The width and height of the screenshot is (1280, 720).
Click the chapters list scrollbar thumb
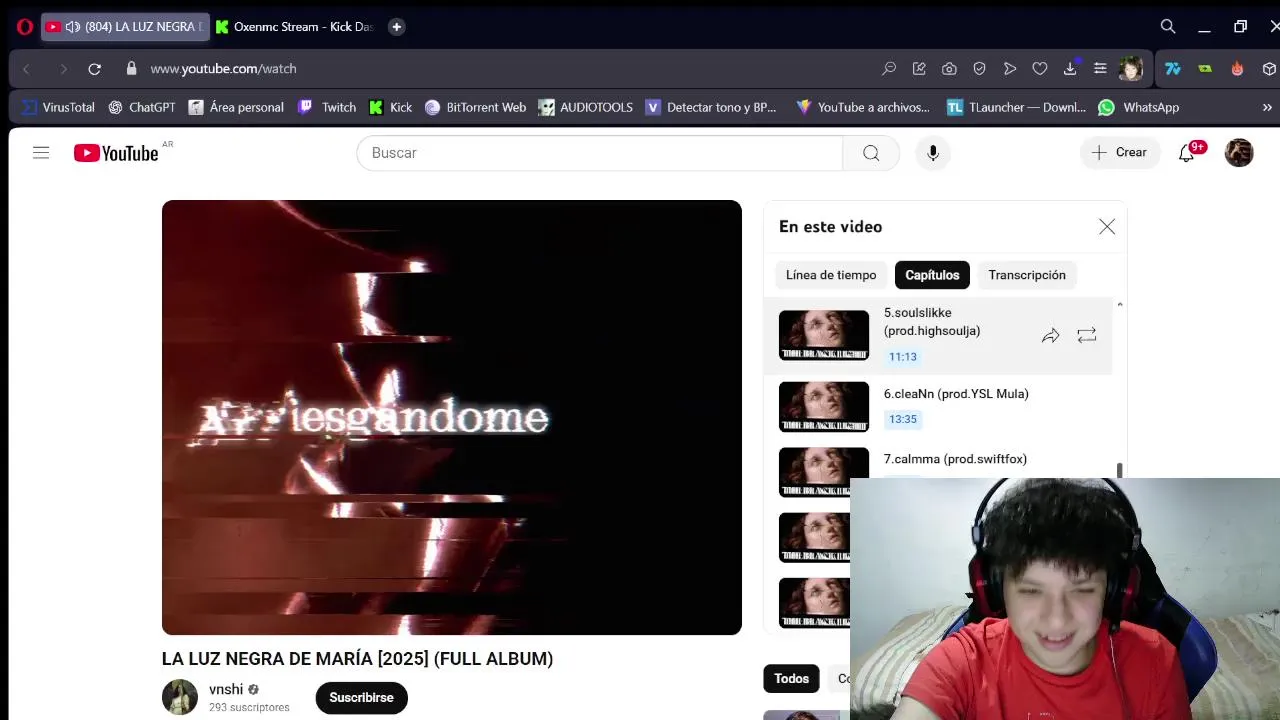coord(1119,470)
